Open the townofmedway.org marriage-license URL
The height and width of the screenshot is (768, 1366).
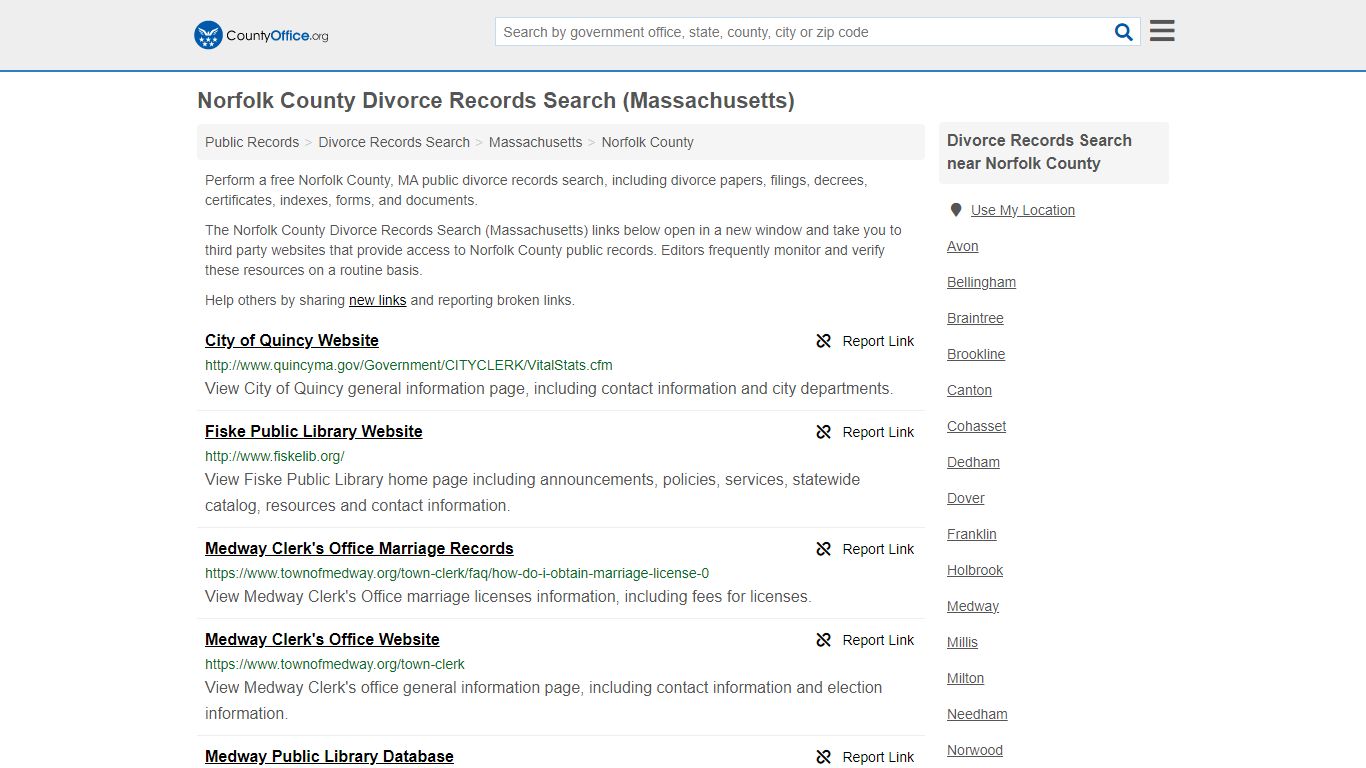coord(457,573)
